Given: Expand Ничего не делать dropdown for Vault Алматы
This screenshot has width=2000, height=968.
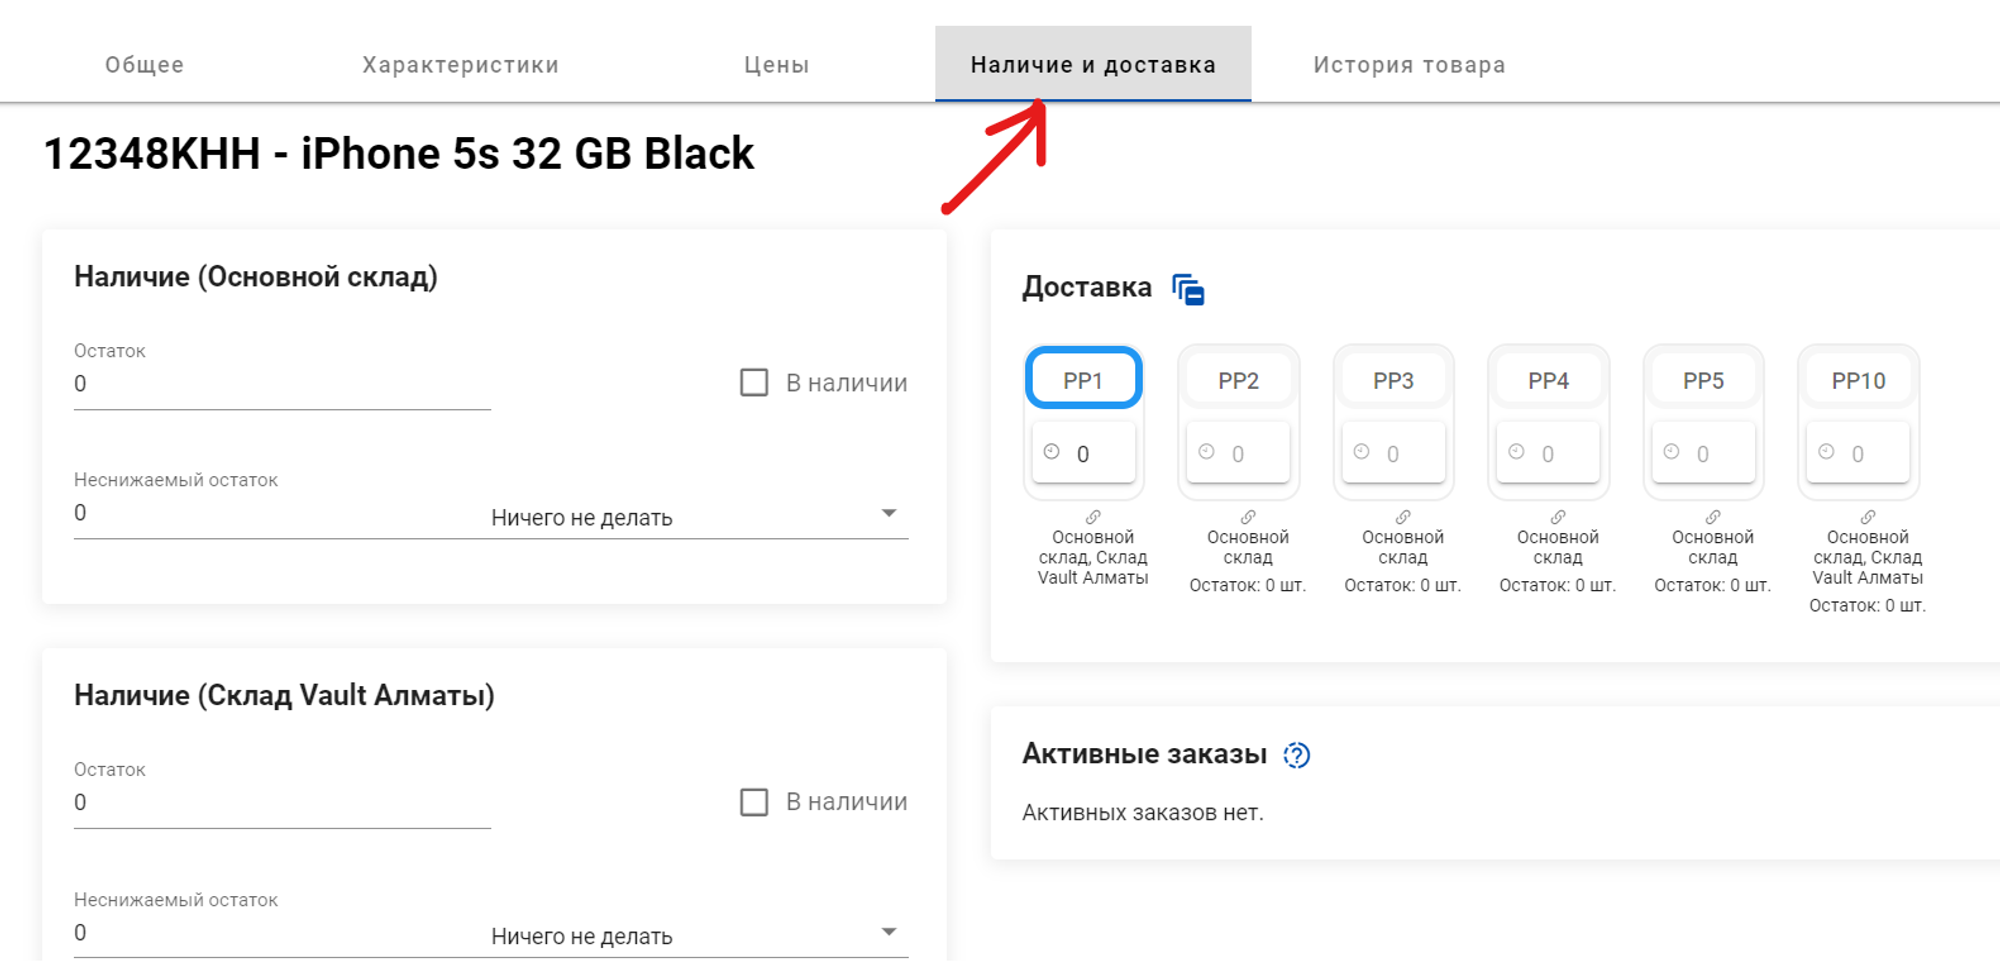Looking at the screenshot, I should [x=698, y=935].
